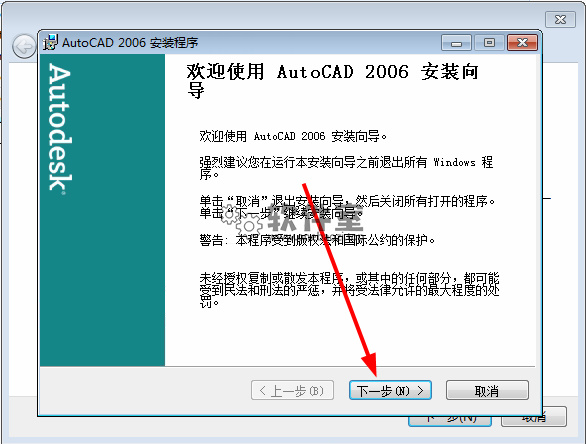Continue setup with the 下一步(N) button

[390, 391]
